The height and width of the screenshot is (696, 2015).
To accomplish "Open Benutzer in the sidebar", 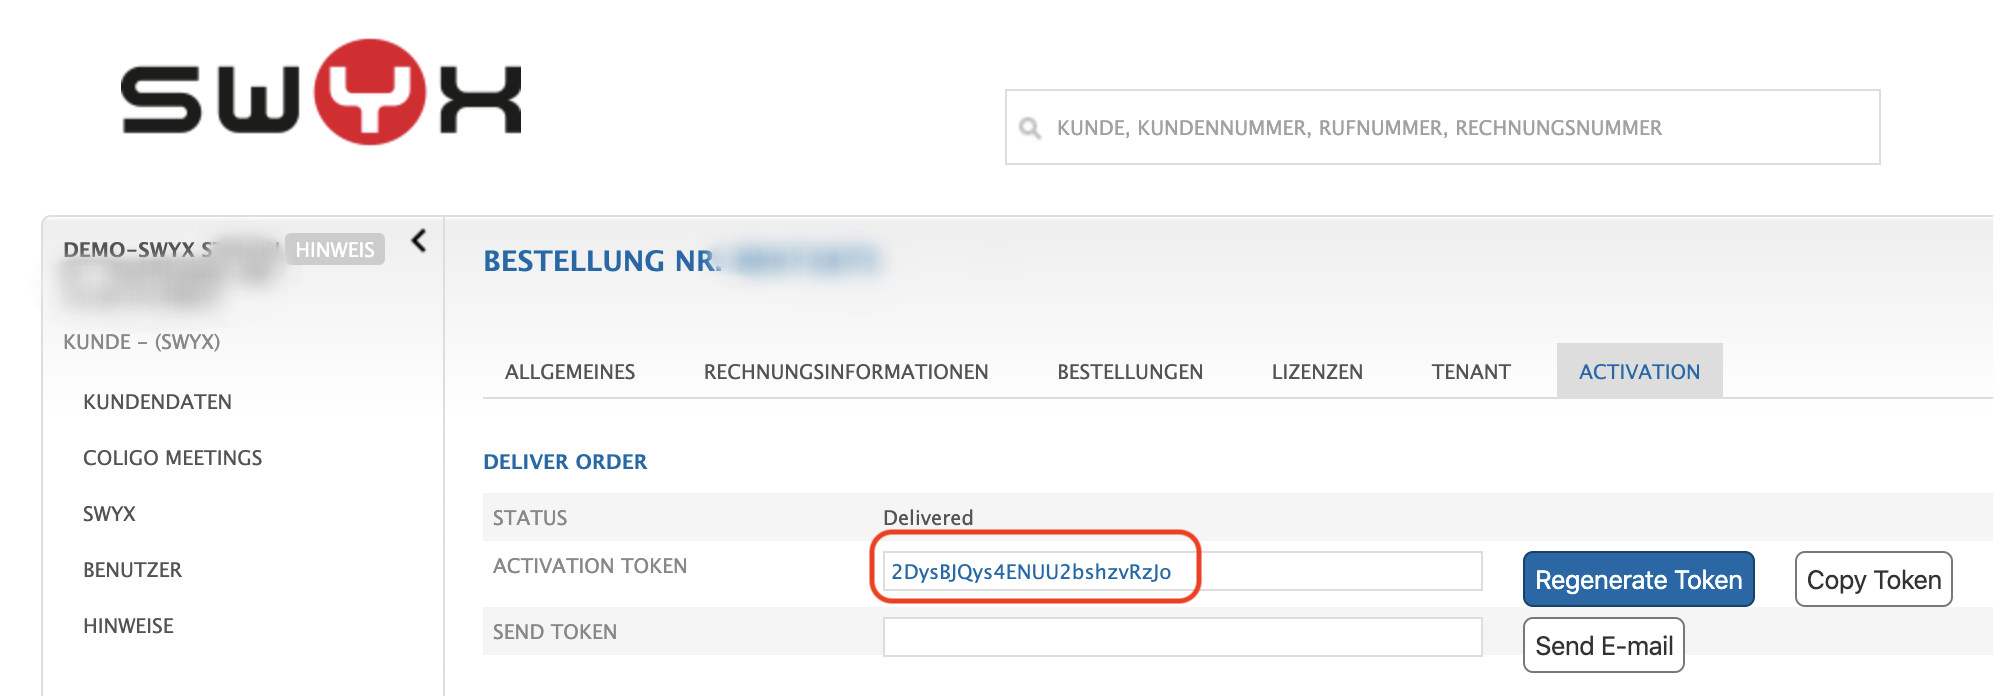I will pyautogui.click(x=132, y=570).
